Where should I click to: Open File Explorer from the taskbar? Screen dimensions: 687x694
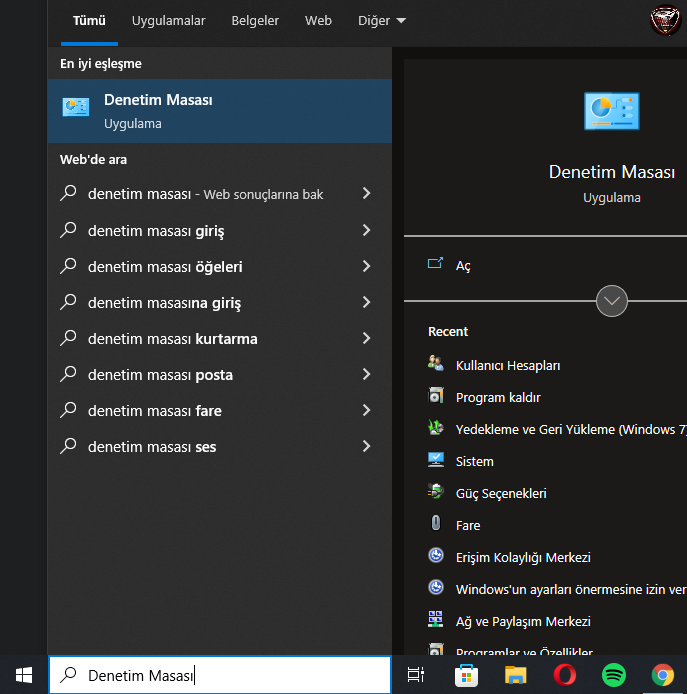coord(515,676)
